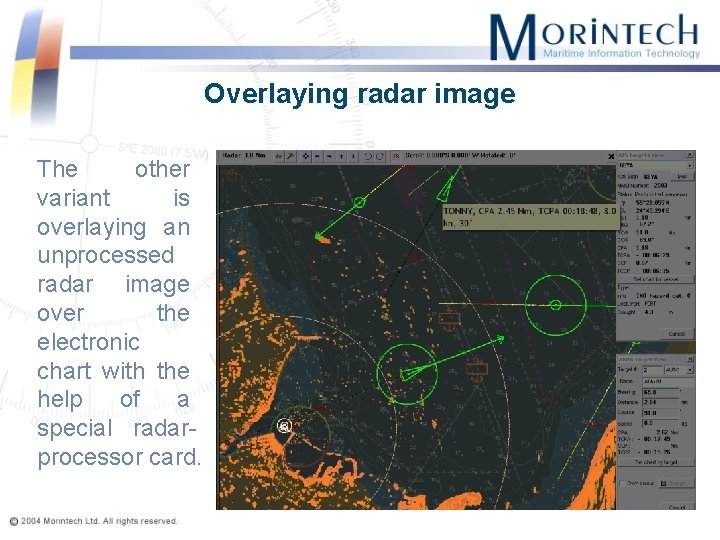Select the AIS triangle target near TONNY label
The height and width of the screenshot is (540, 720).
444,191
